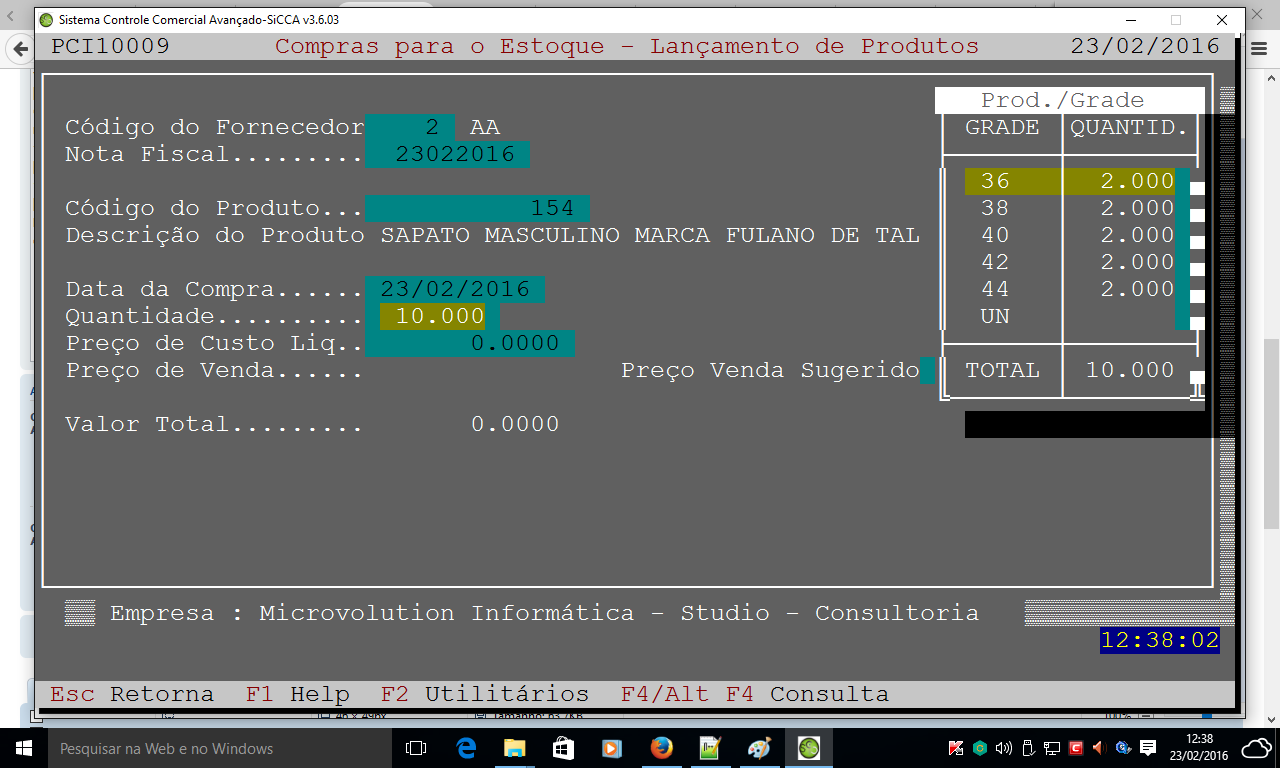Click the orange speaker tray icon
The image size is (1280, 768).
[1099, 748]
